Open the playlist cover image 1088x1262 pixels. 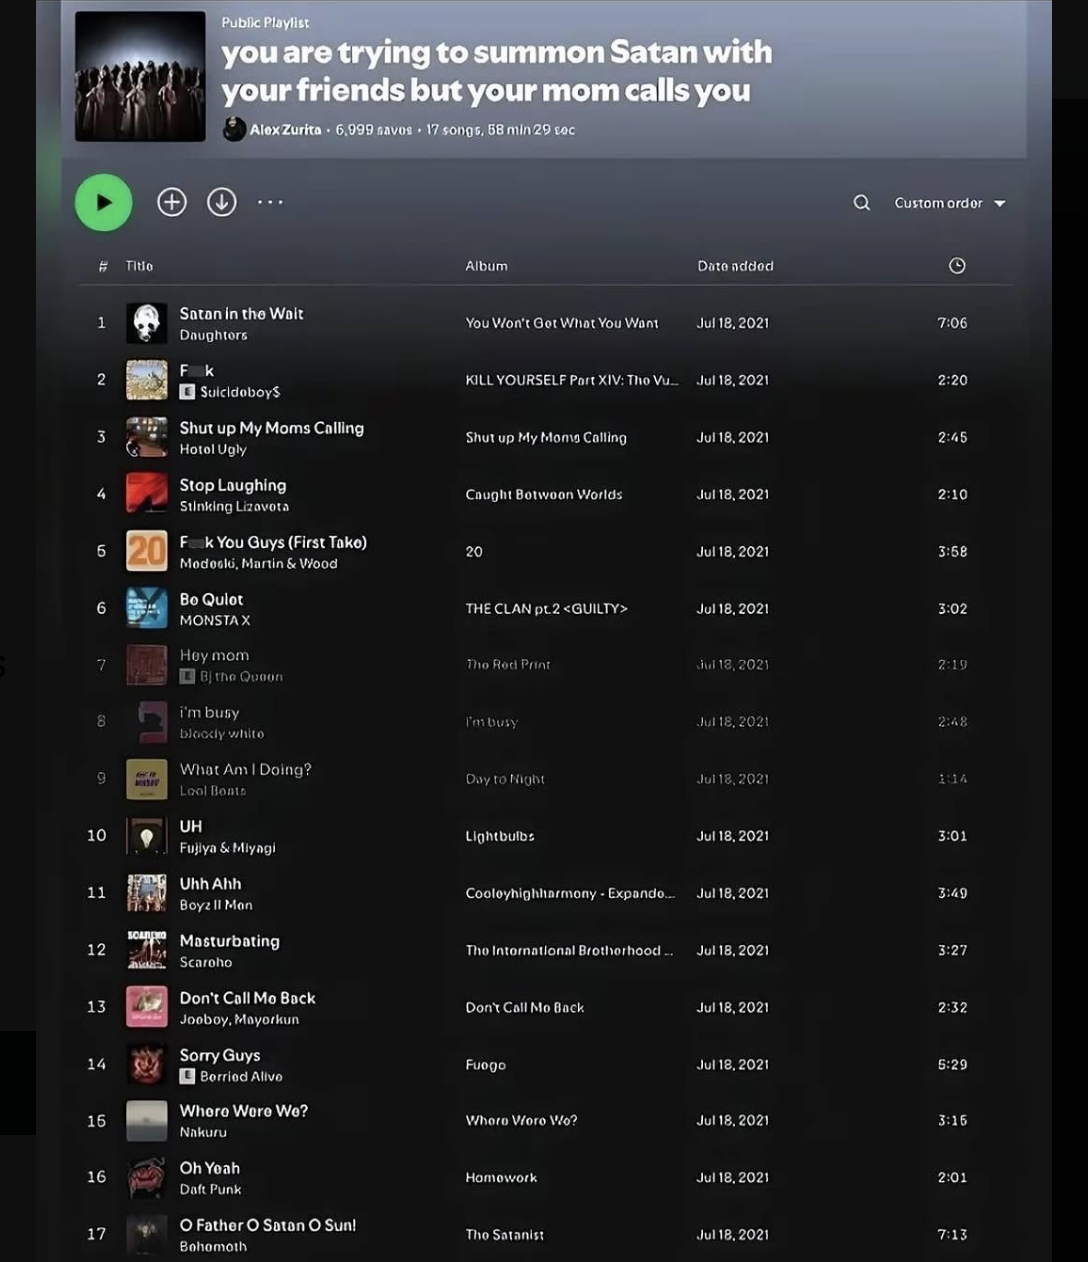(140, 77)
